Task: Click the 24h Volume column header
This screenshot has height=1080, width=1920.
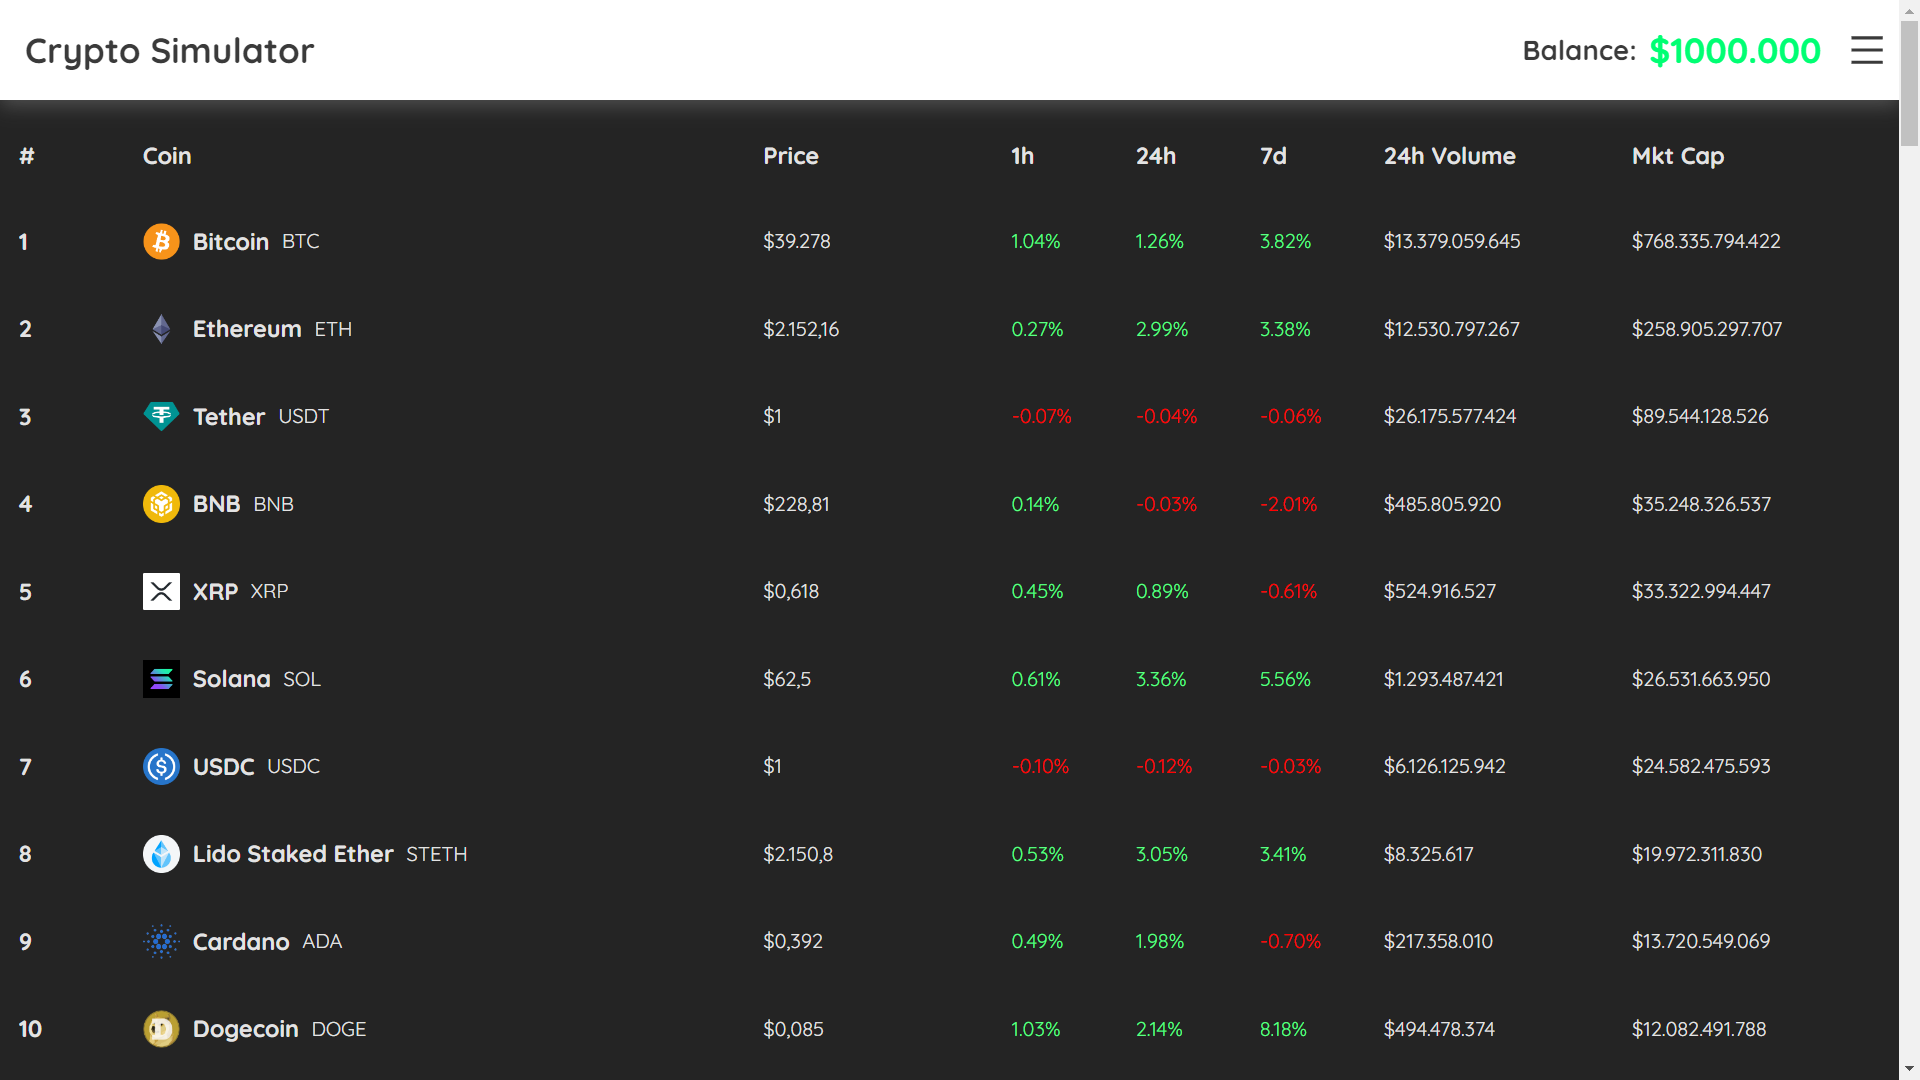Action: click(x=1449, y=155)
